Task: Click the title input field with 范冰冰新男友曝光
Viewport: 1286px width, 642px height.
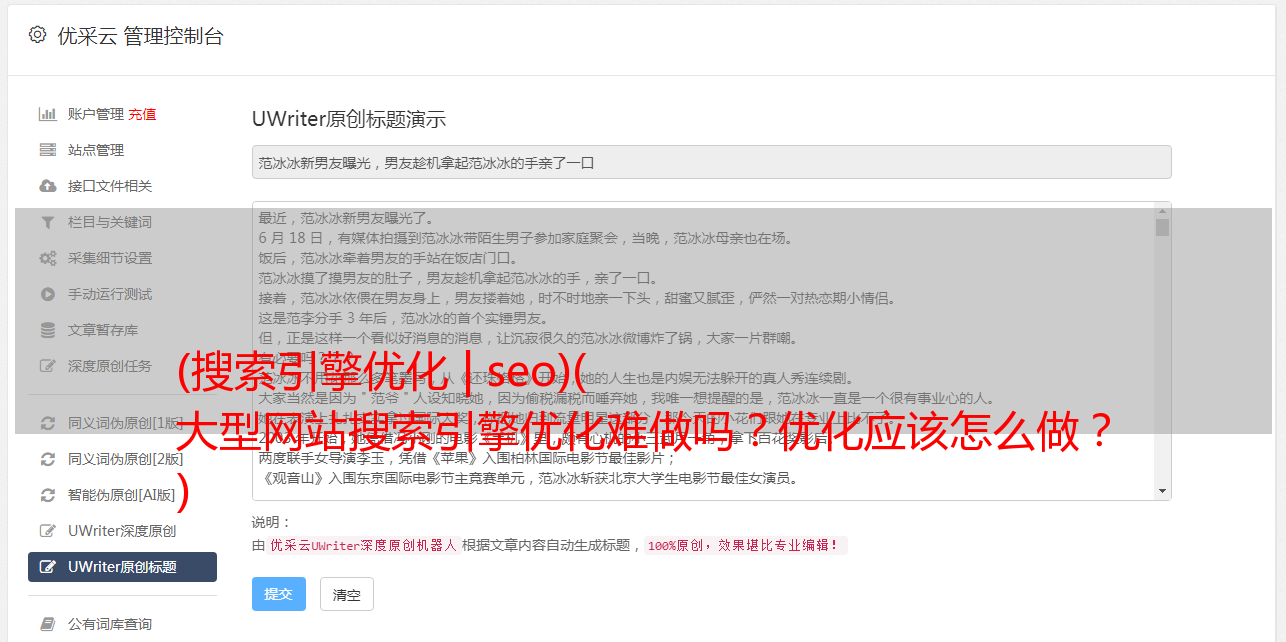Action: (711, 162)
